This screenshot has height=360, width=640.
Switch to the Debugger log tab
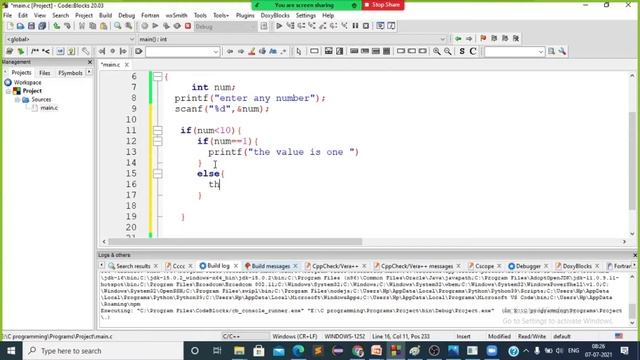point(528,266)
